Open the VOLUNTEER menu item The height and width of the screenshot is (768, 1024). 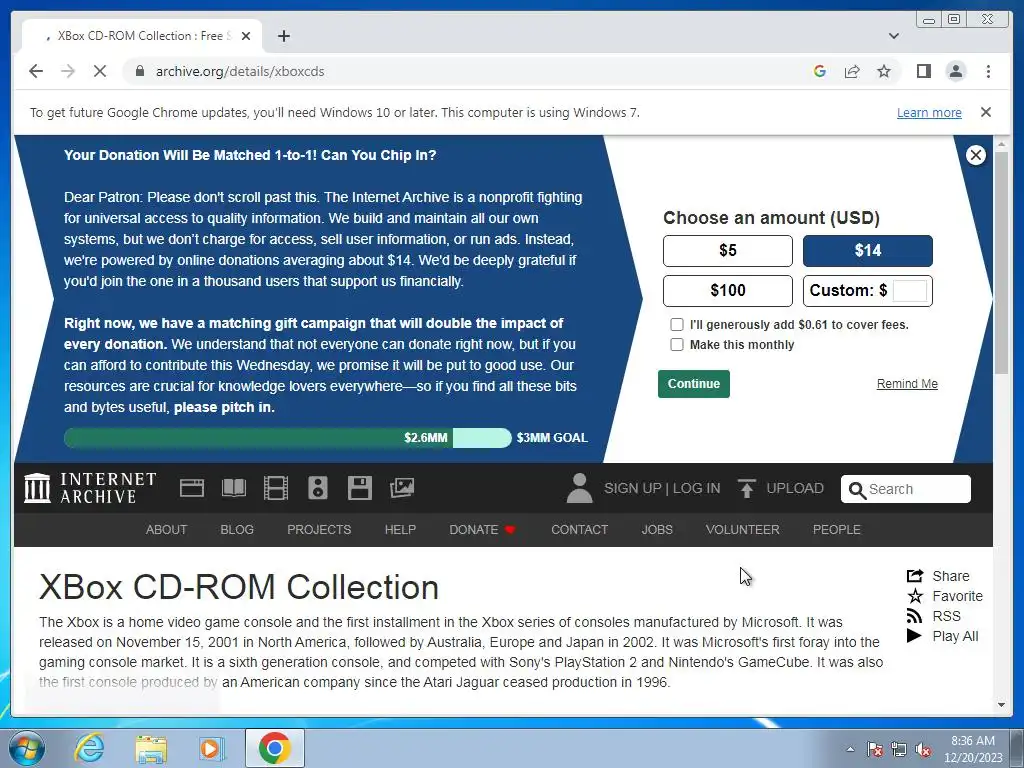click(x=743, y=530)
